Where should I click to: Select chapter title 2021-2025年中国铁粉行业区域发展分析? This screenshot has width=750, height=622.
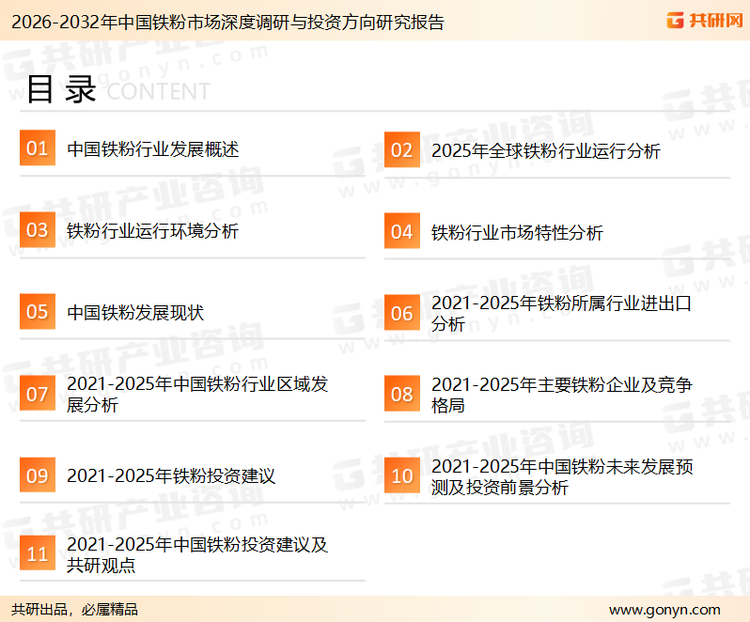pos(197,394)
